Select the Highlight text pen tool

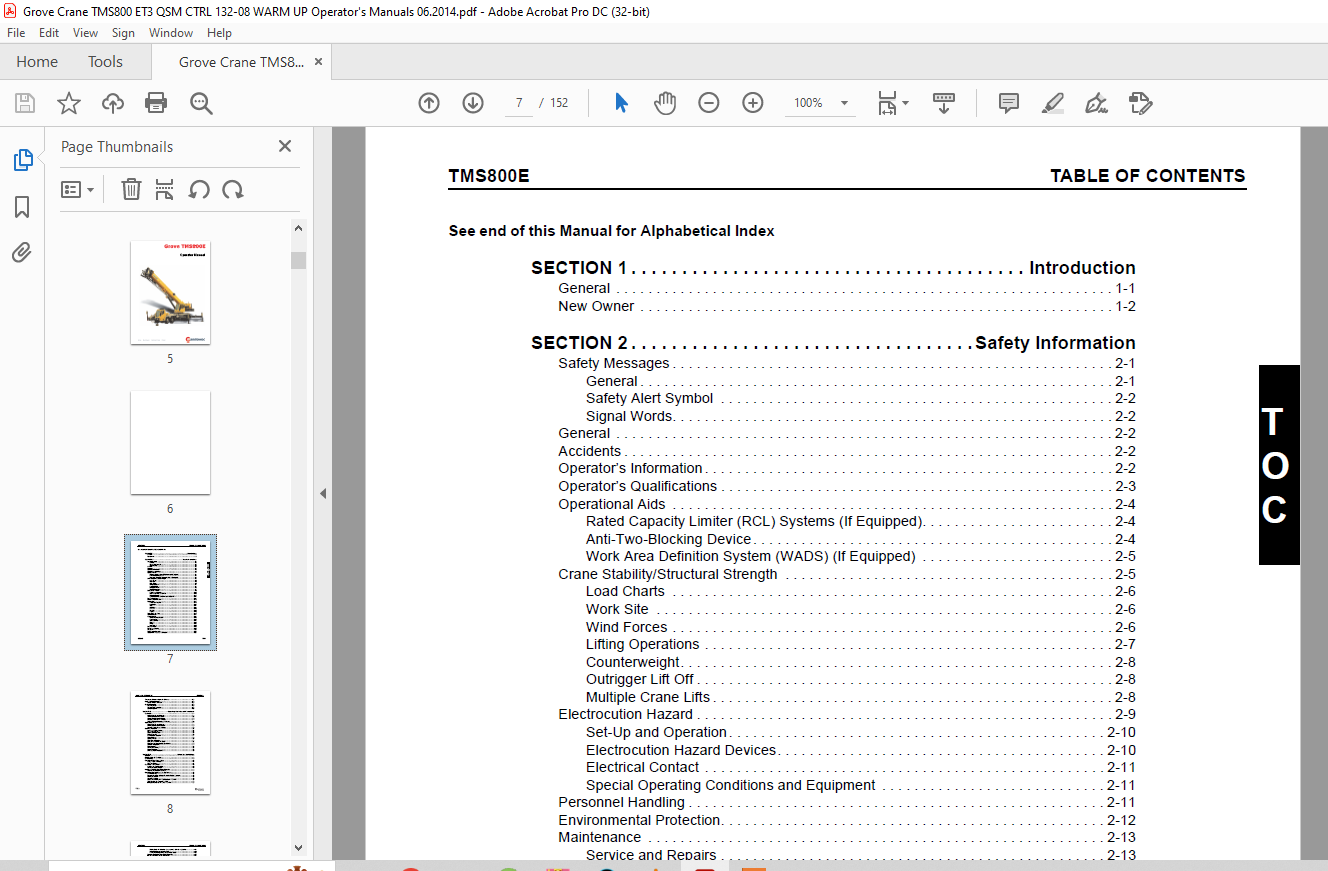[x=1053, y=103]
